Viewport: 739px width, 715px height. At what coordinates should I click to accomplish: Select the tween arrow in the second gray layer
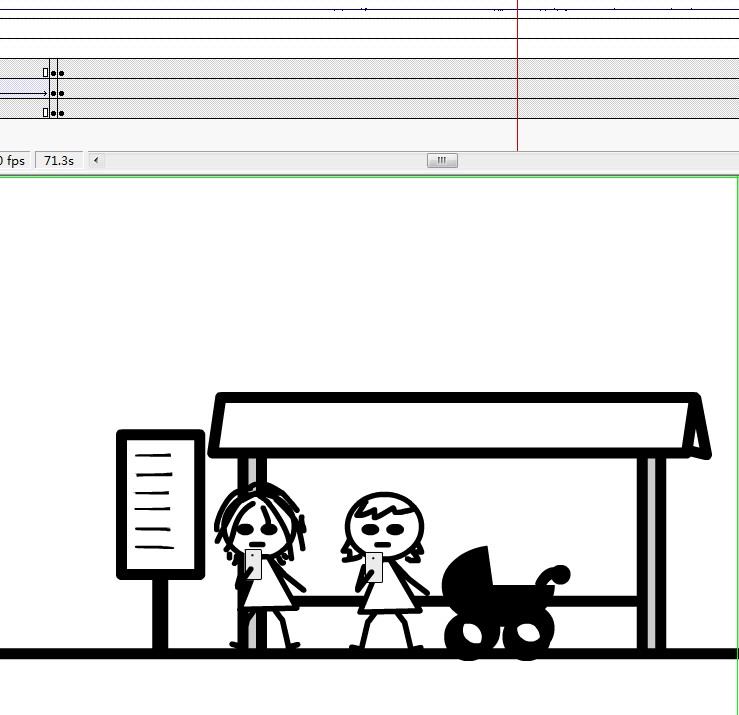click(x=24, y=93)
